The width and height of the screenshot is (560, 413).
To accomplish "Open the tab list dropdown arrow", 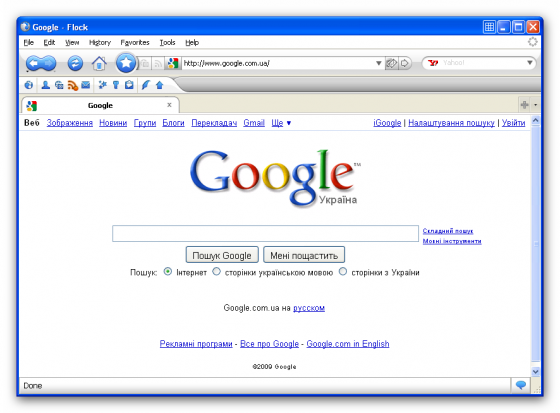I will 535,105.
